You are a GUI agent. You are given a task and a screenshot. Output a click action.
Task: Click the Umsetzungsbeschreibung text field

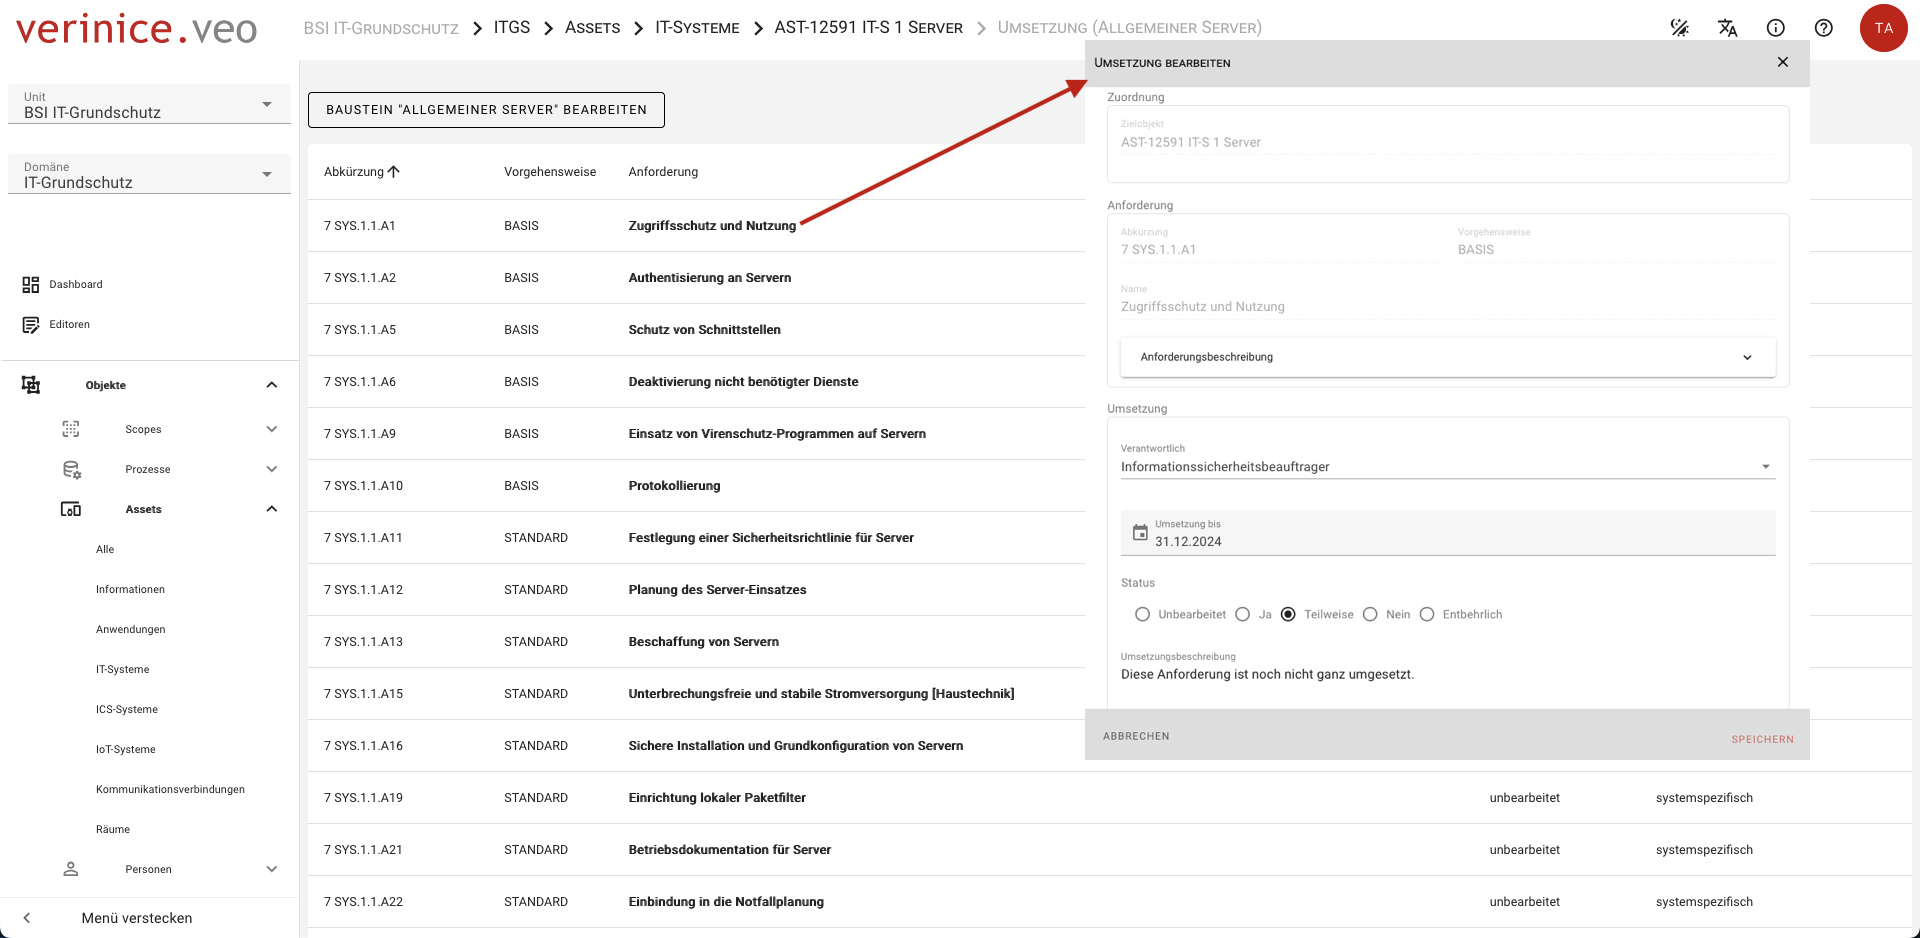pyautogui.click(x=1447, y=675)
